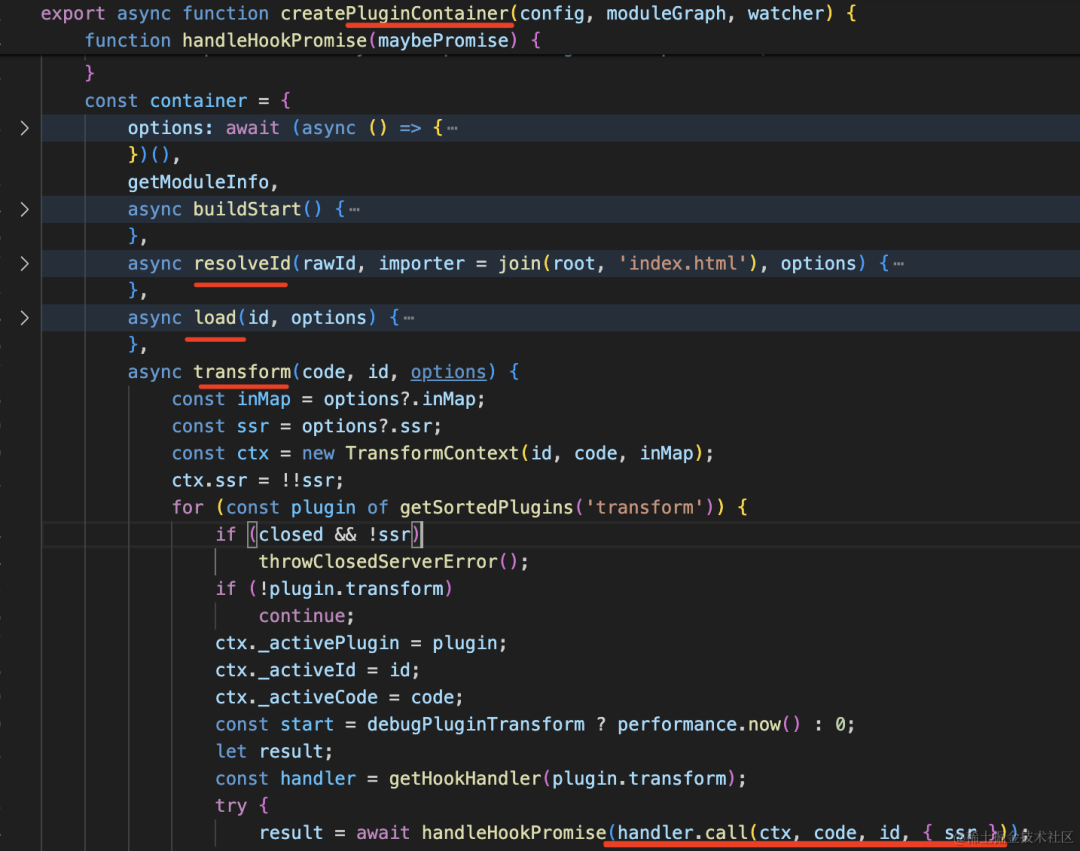Expand the folded resolveId method
The height and width of the screenshot is (851, 1080).
[x=25, y=264]
